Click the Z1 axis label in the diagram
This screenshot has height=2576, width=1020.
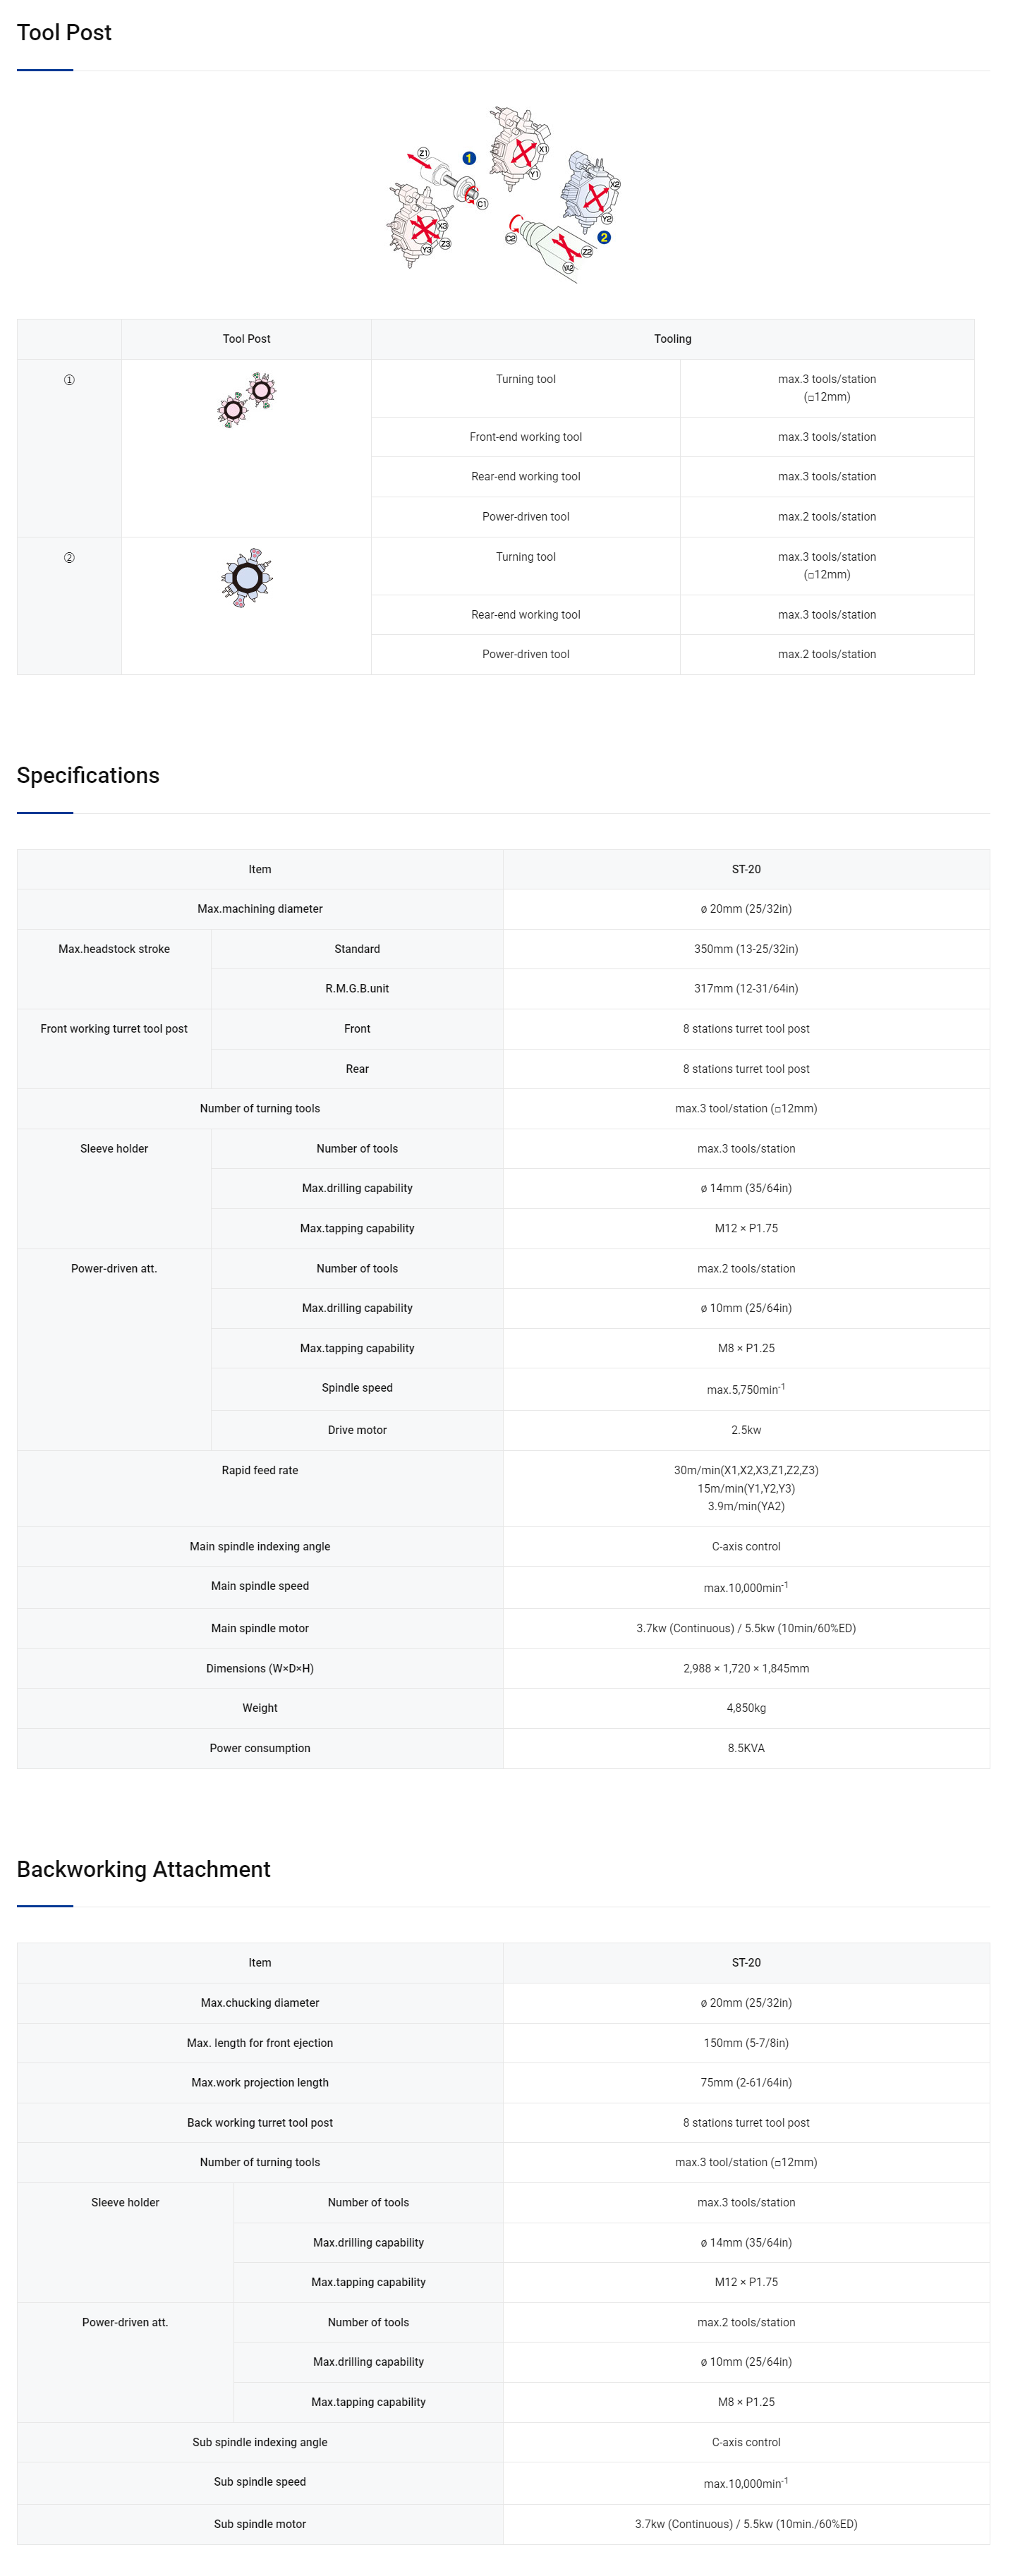[x=423, y=153]
